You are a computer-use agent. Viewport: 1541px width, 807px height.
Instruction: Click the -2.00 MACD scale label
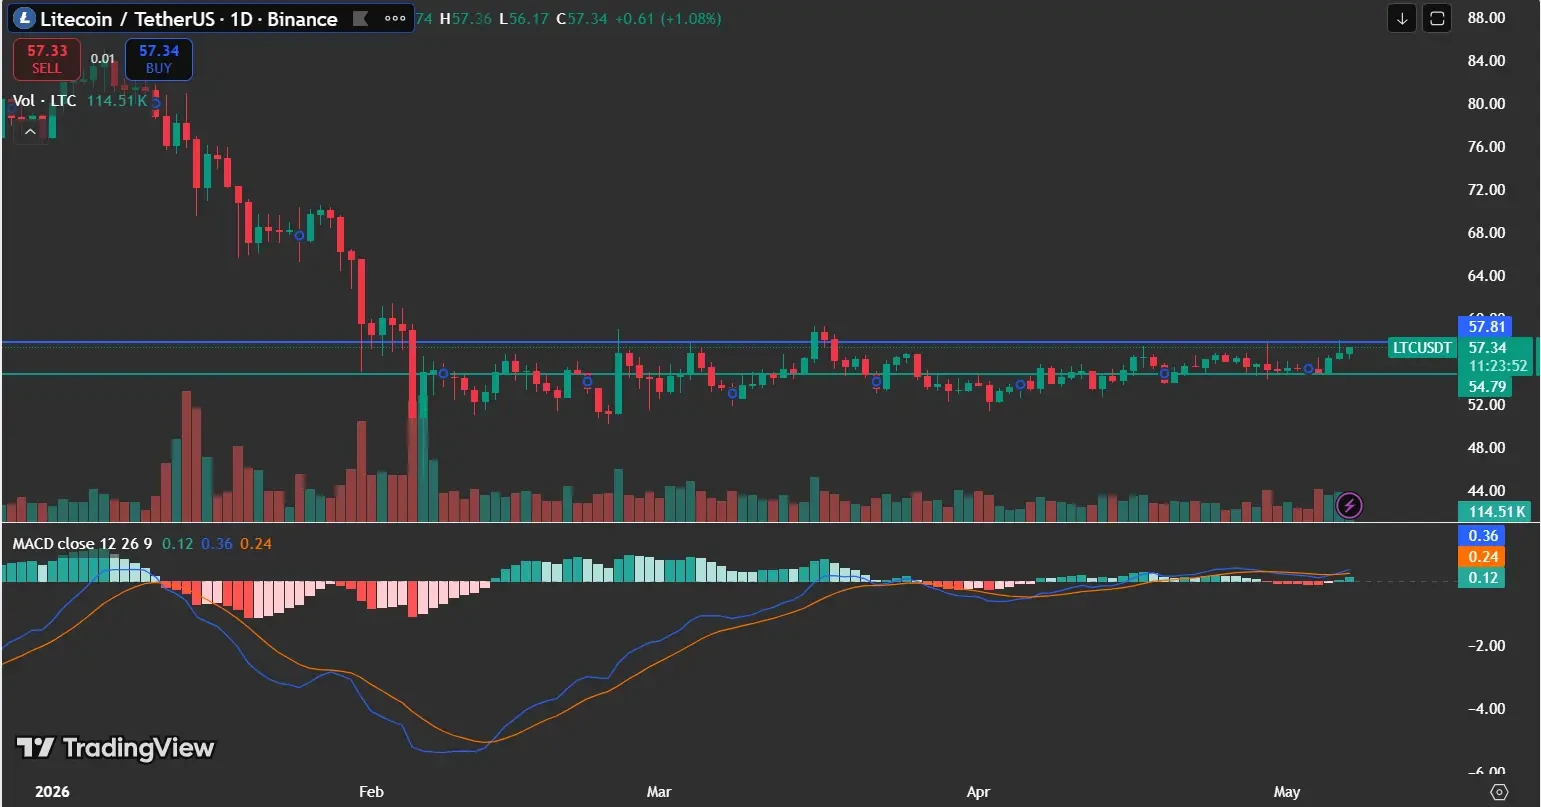[x=1486, y=645]
